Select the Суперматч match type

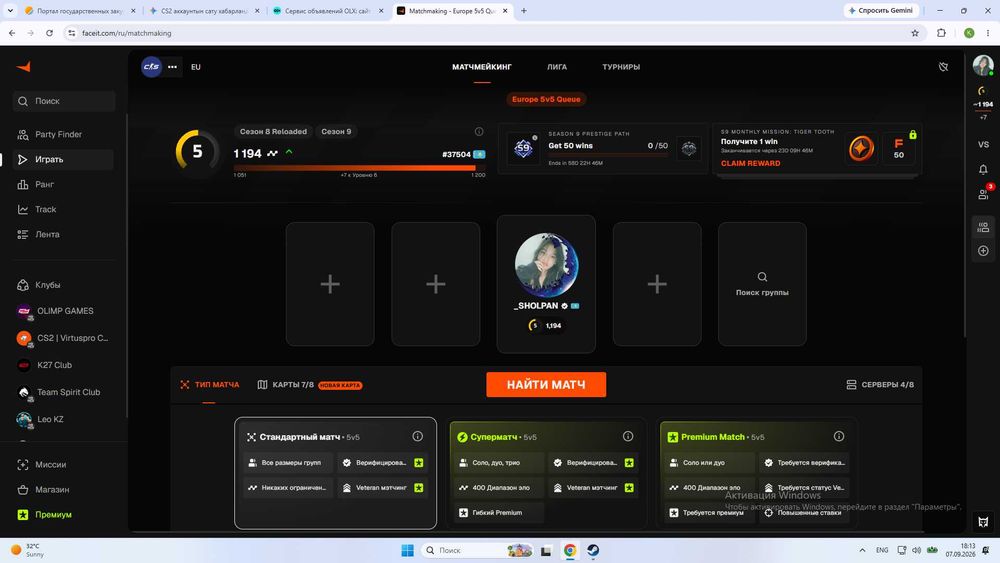(547, 473)
